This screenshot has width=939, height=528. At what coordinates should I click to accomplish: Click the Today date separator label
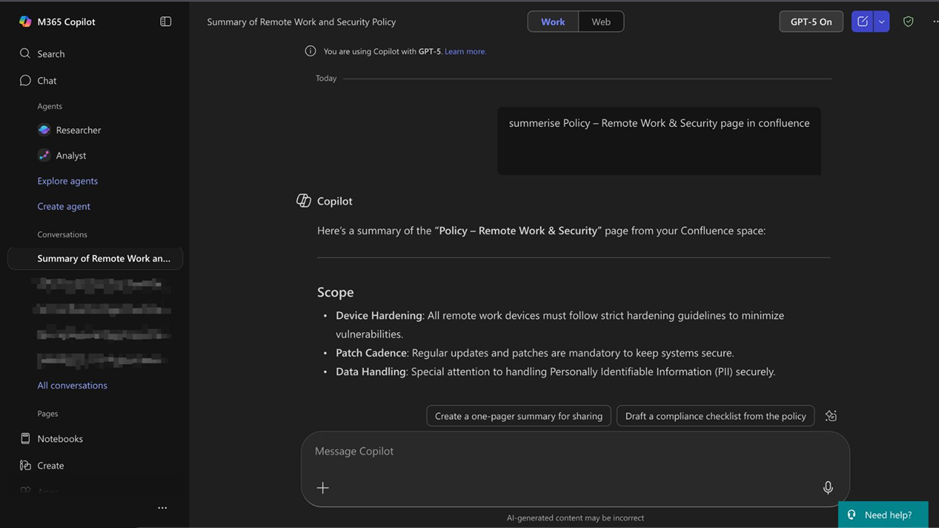[x=326, y=78]
